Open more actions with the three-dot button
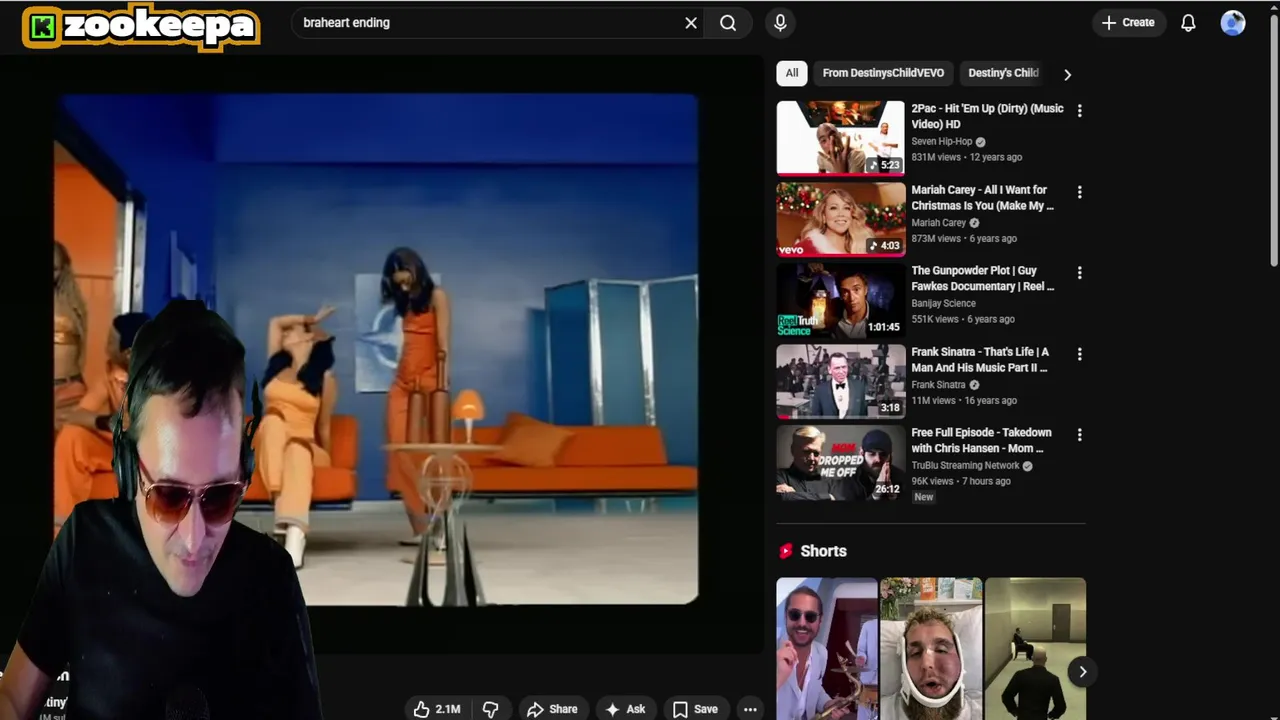 pos(750,709)
